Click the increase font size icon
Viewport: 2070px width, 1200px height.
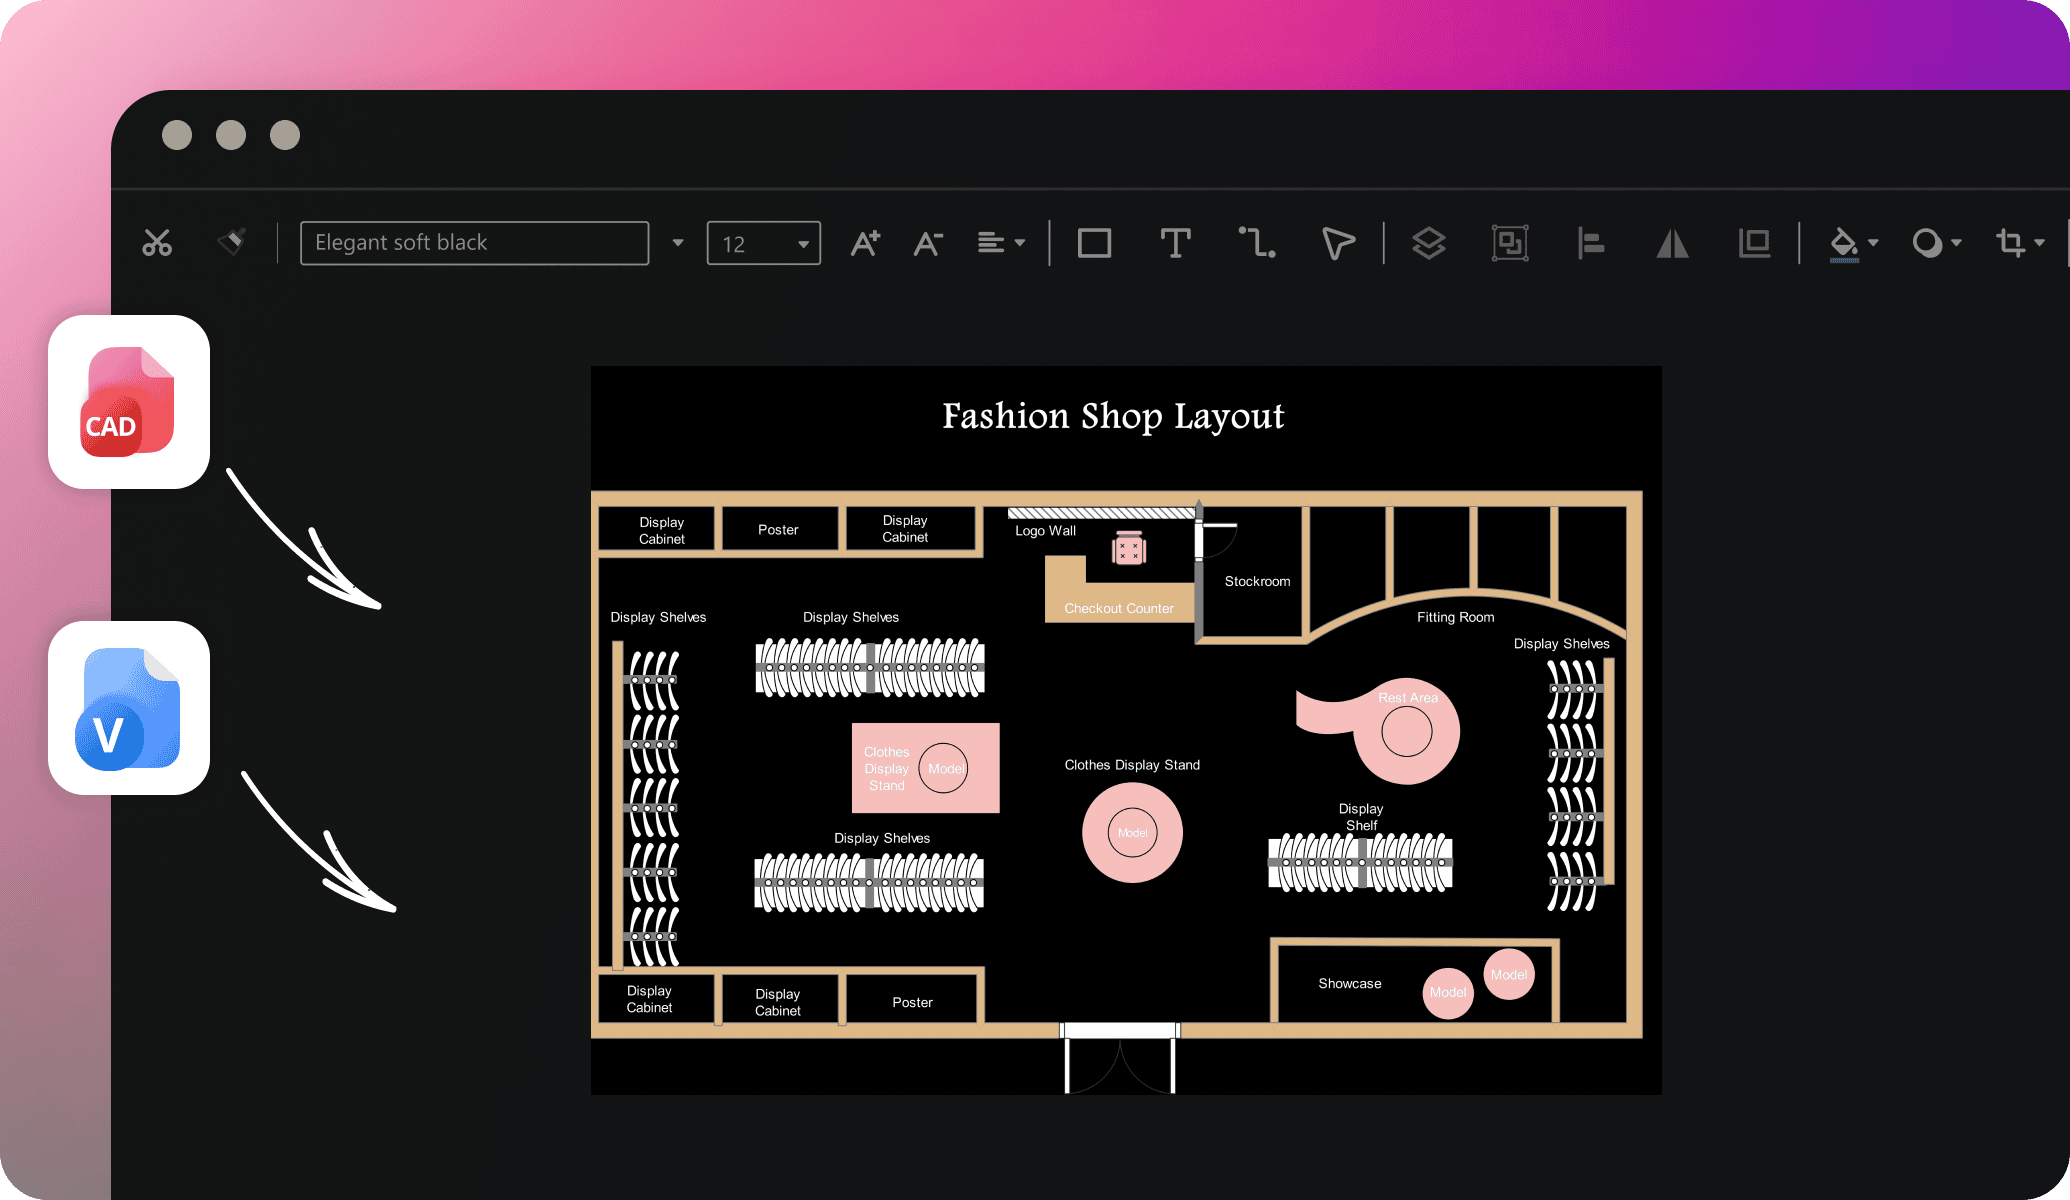865,243
